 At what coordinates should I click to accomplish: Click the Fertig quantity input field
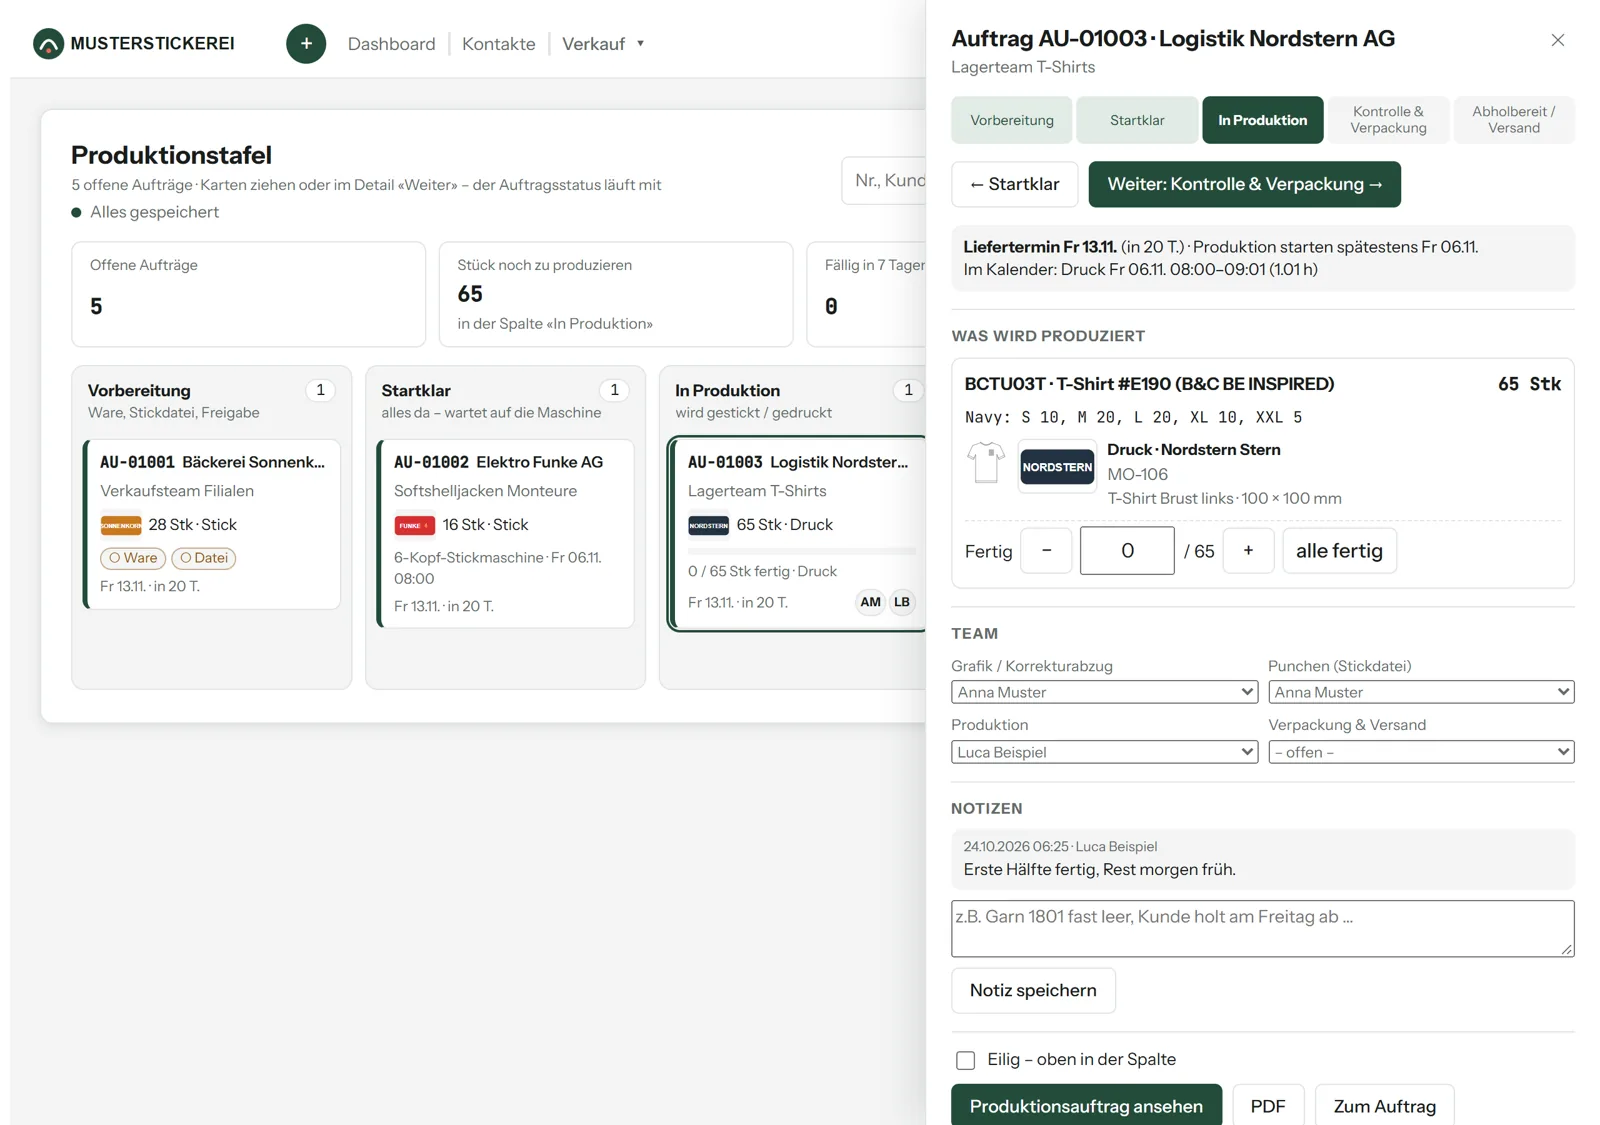point(1127,551)
